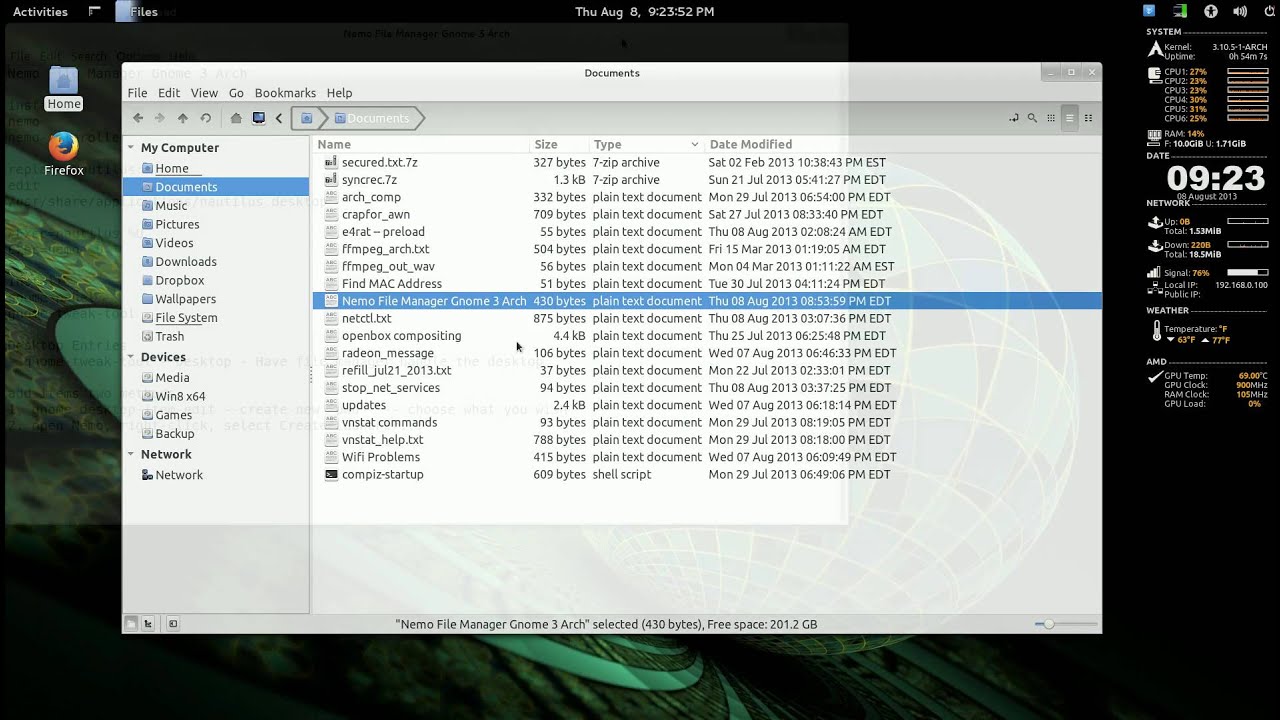
Task: Click the Home desktop folder icon
Action: coord(63,88)
